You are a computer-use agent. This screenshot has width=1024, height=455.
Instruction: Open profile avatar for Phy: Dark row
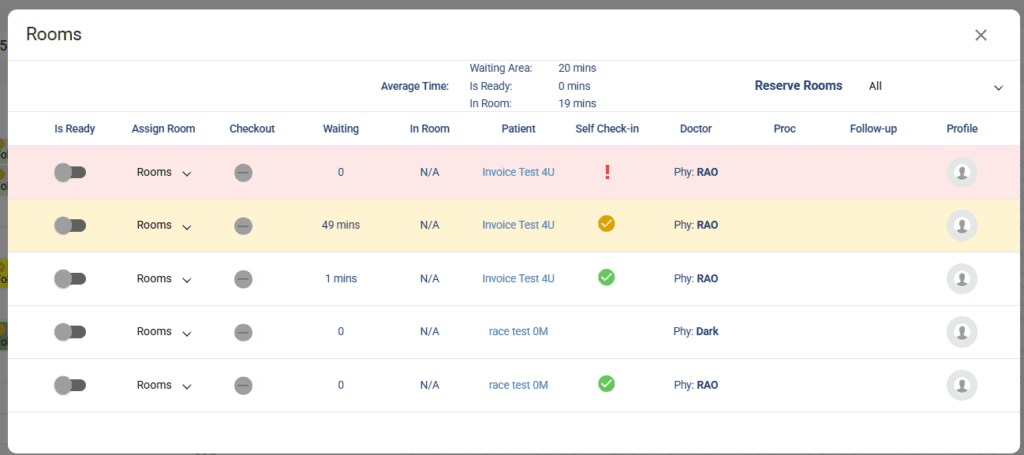tap(961, 331)
